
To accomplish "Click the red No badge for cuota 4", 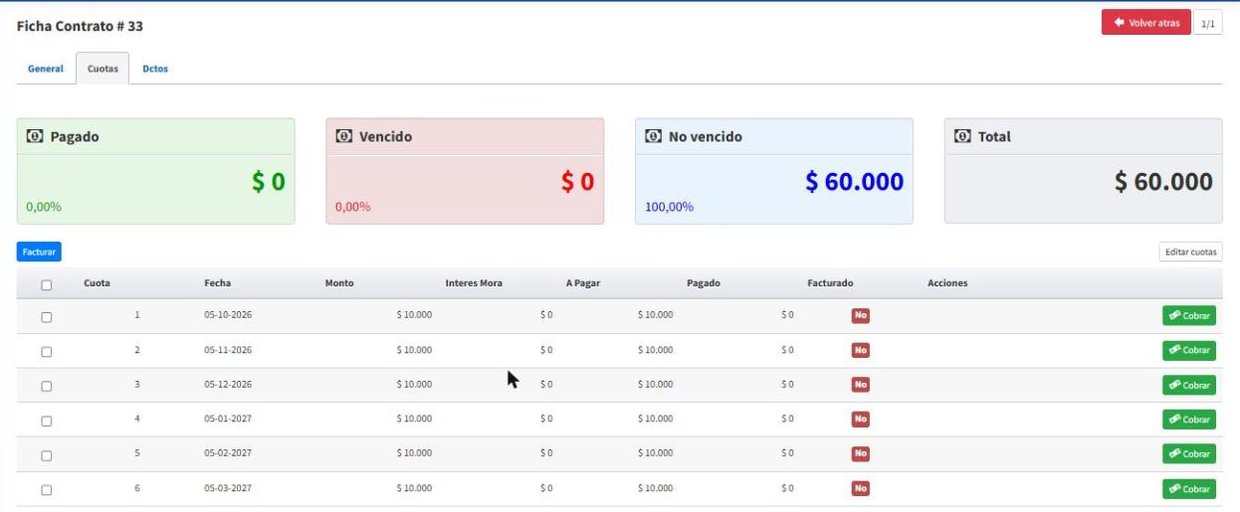I will [x=860, y=419].
